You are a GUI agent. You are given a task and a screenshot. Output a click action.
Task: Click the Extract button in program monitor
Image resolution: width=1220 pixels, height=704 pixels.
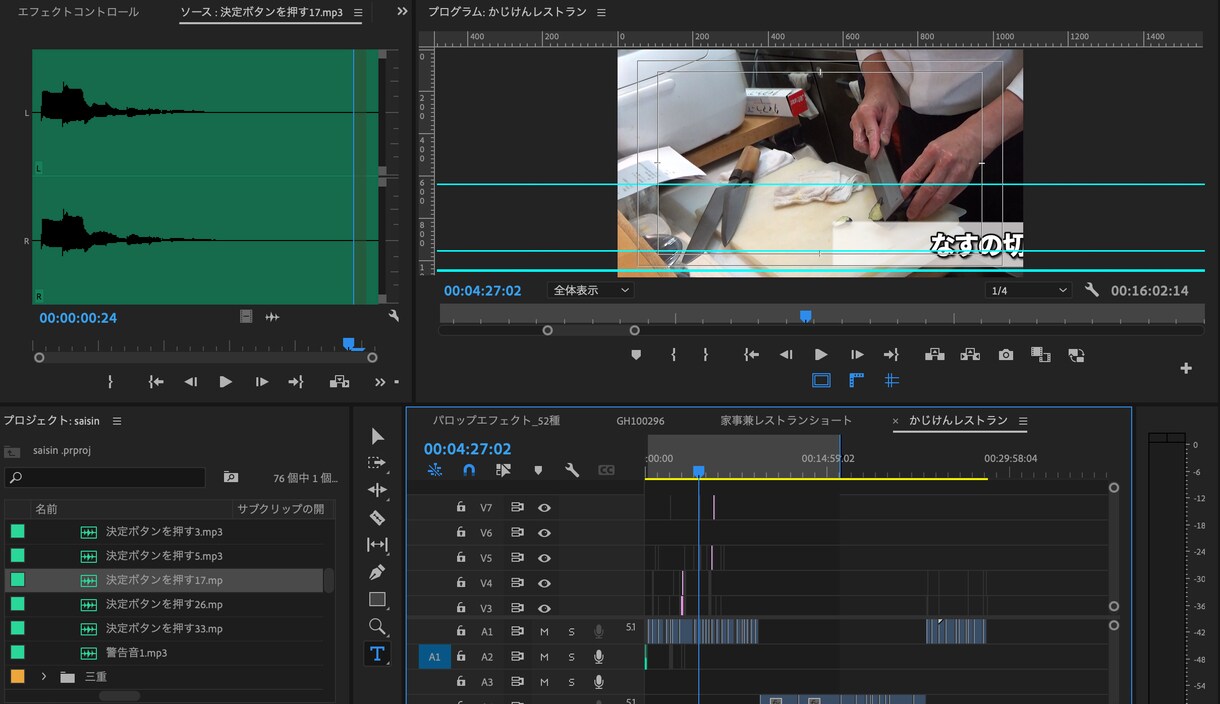(x=970, y=355)
